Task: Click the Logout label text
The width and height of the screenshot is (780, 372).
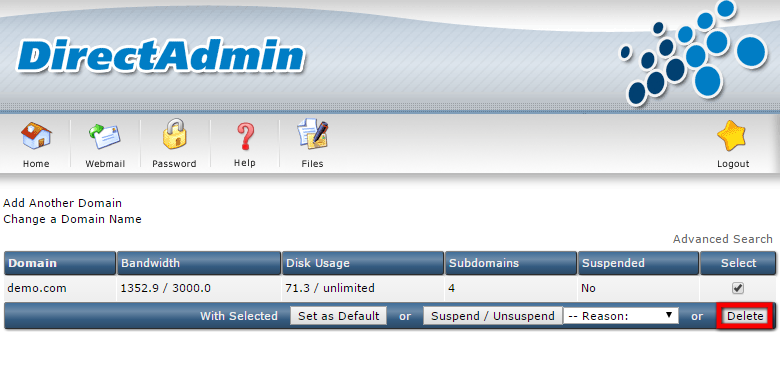Action: point(733,164)
